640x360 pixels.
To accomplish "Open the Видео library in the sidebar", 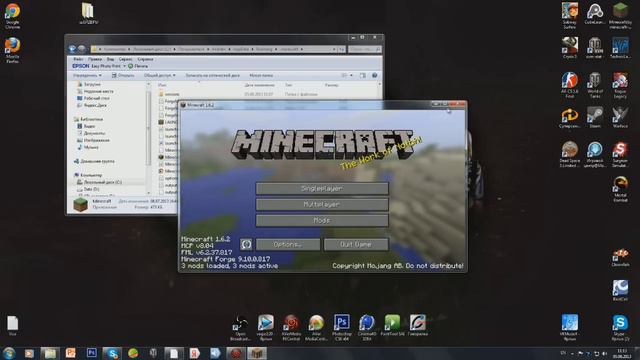I will point(86,126).
